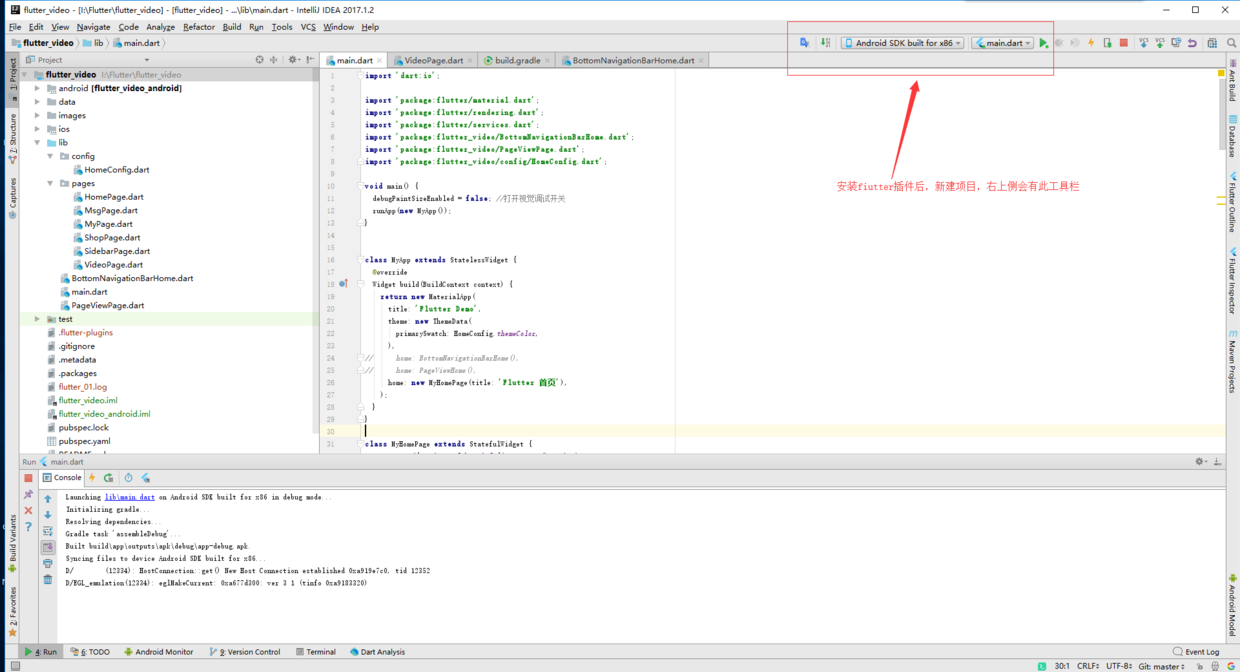
Task: Collapse the config folder
Action: pos(51,156)
